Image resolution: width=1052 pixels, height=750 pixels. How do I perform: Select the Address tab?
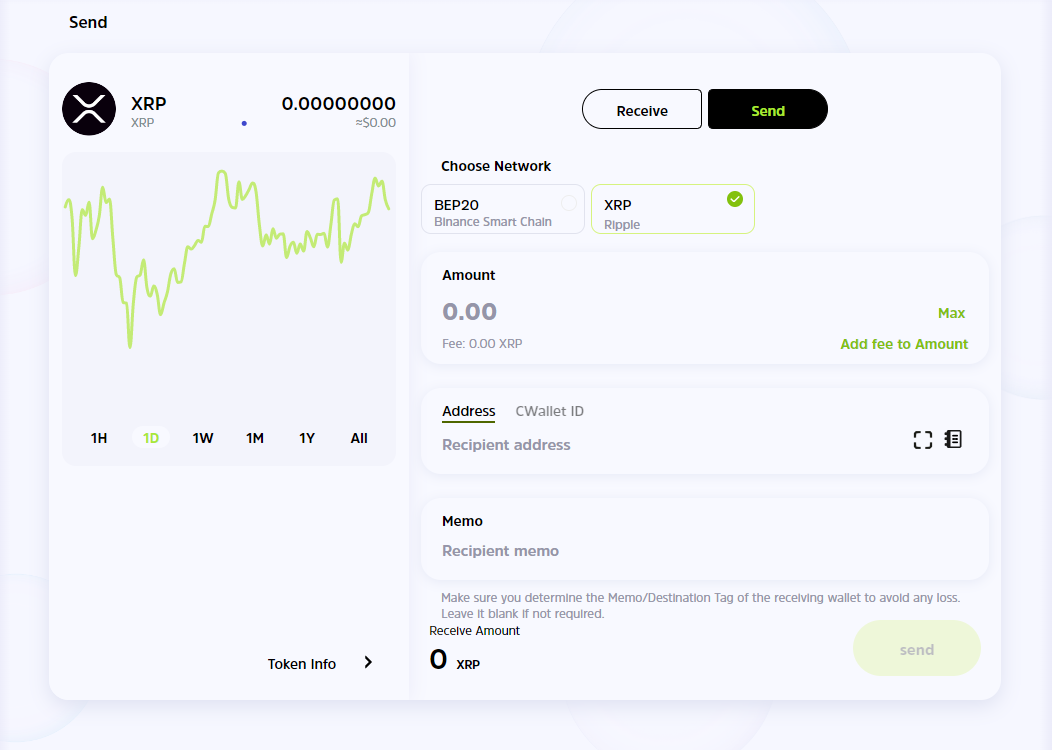[x=468, y=411]
